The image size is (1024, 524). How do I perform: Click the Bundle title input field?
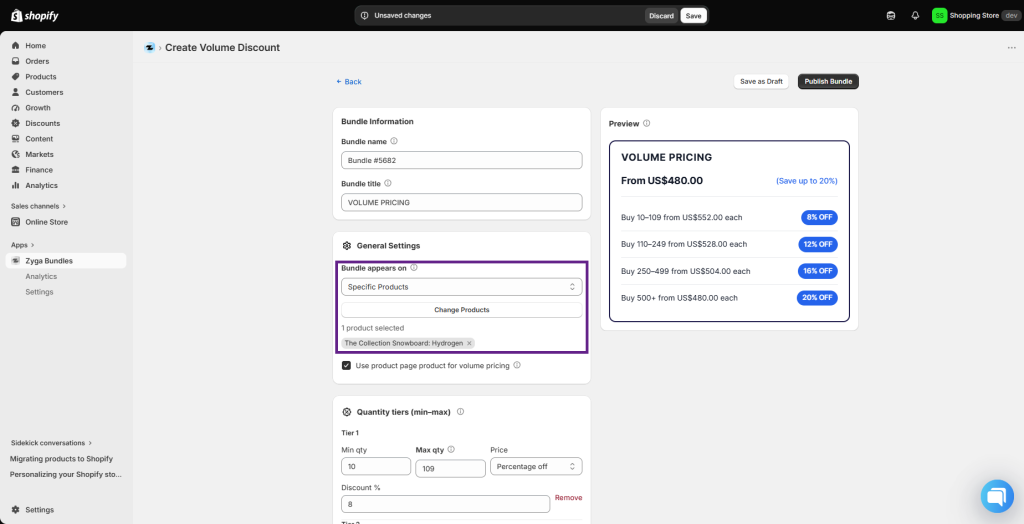click(462, 203)
